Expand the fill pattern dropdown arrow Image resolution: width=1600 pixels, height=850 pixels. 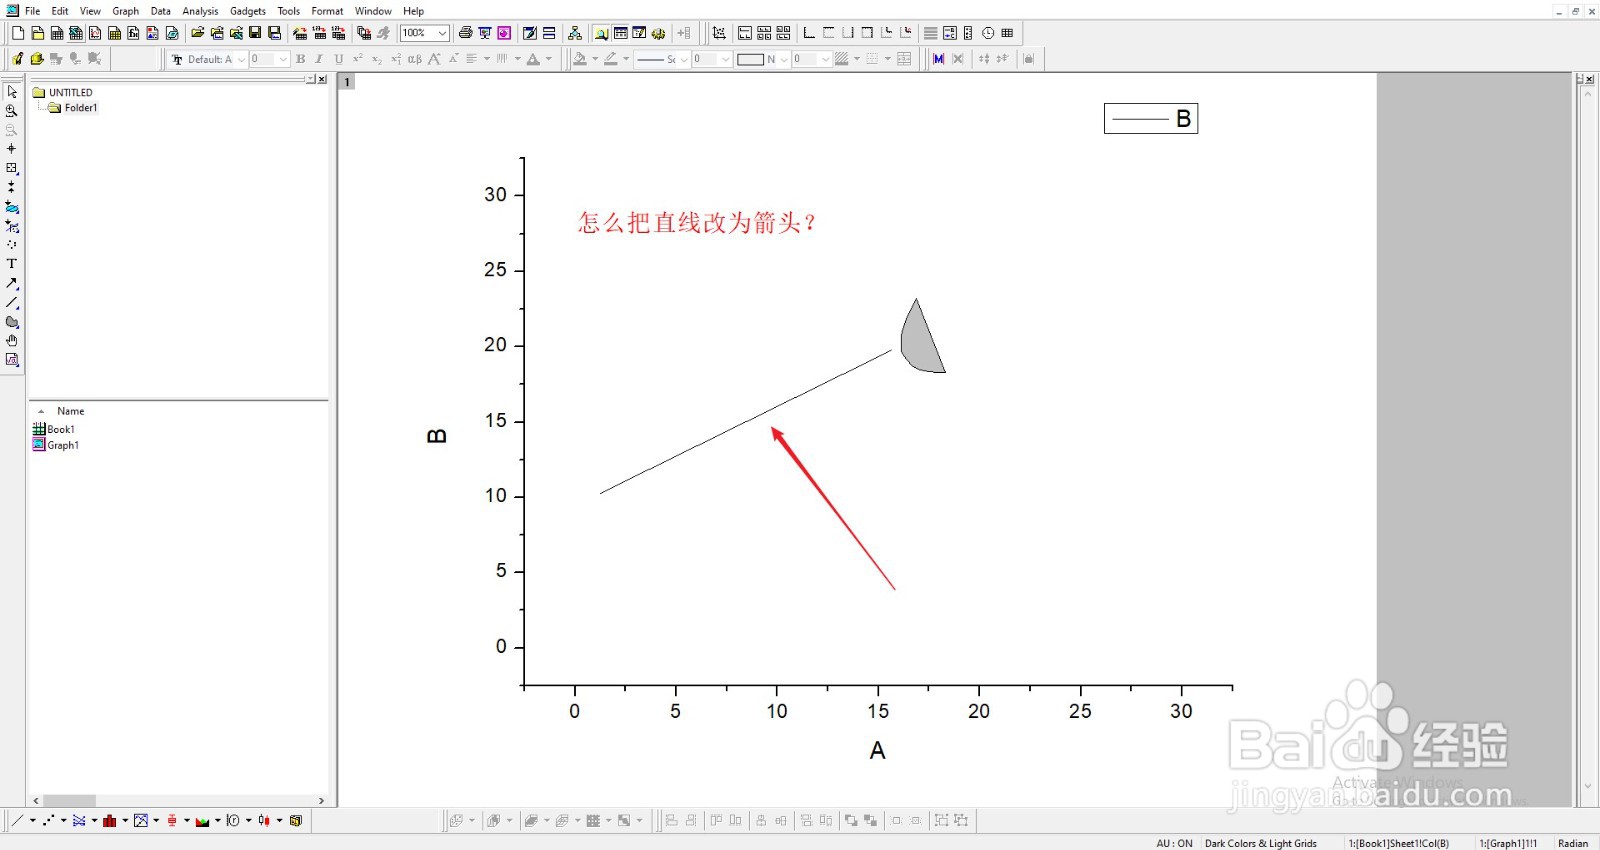(x=857, y=59)
